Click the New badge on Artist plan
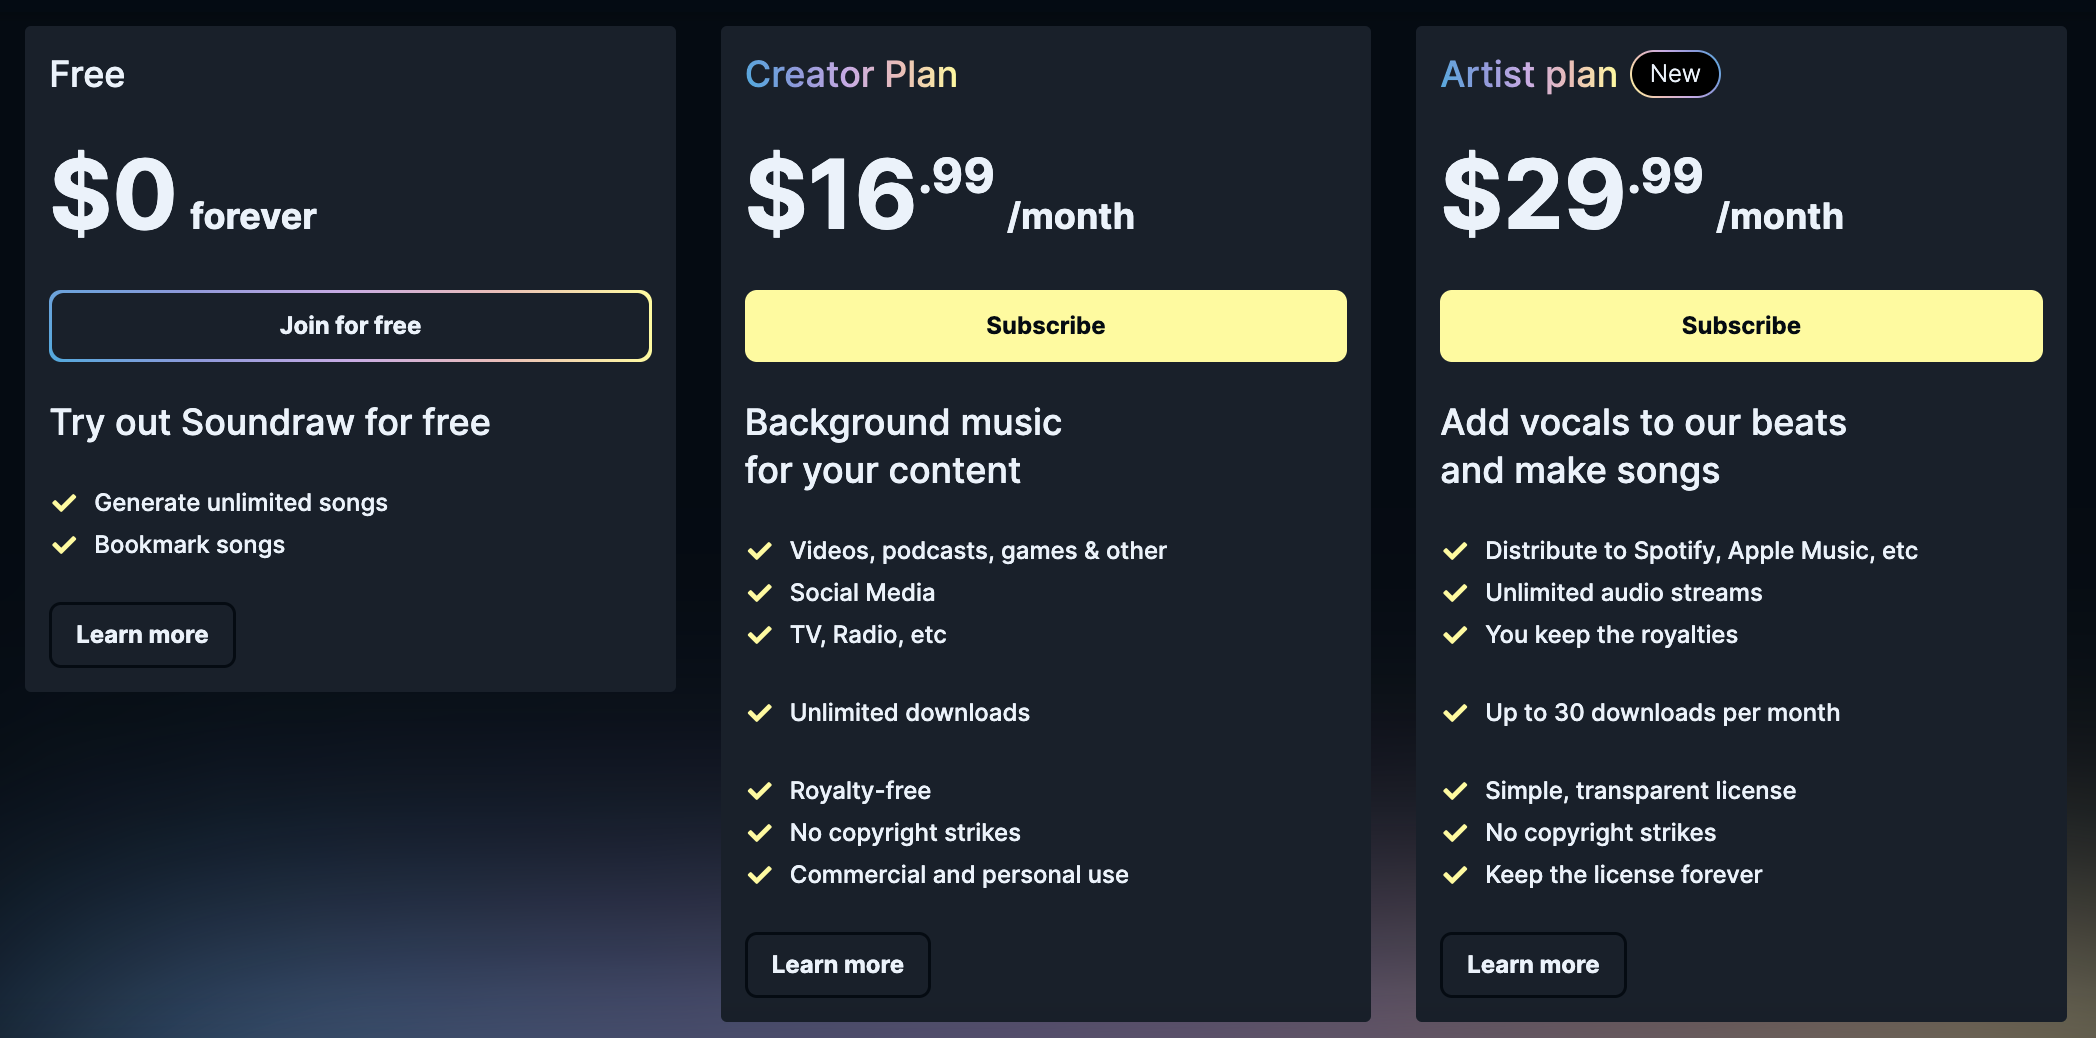2096x1038 pixels. [x=1675, y=73]
